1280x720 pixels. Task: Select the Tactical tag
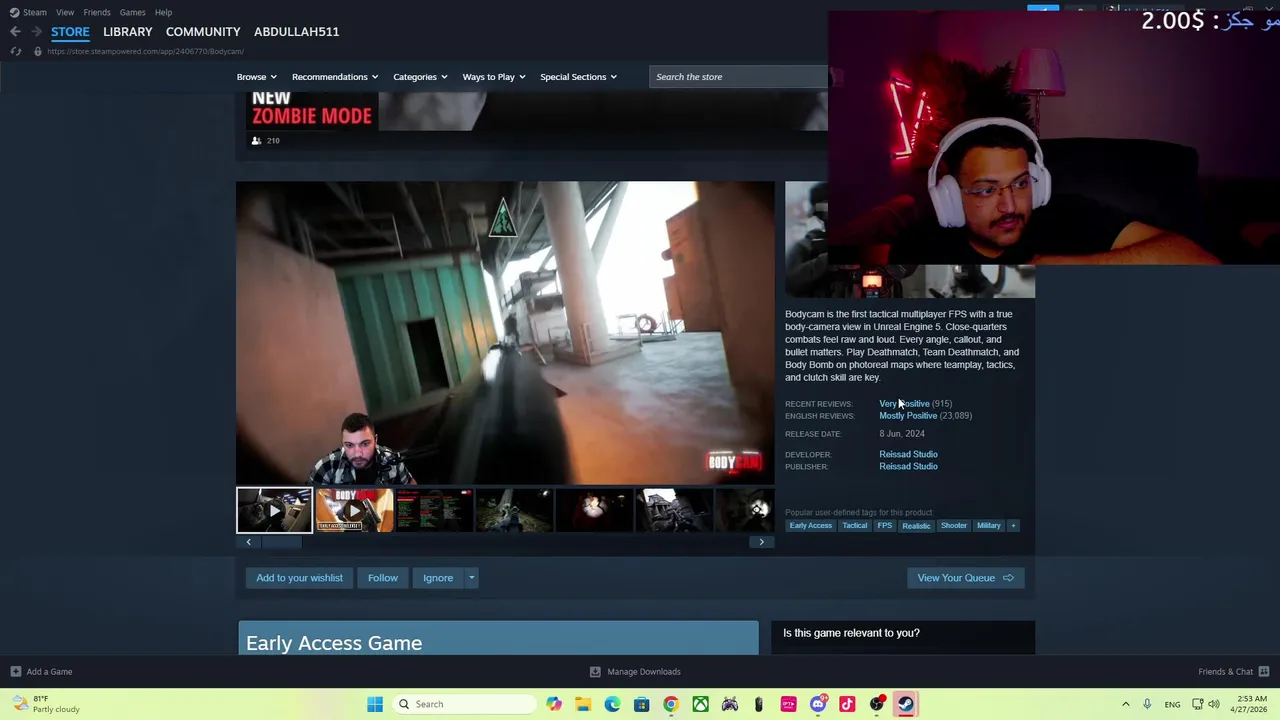(x=854, y=526)
